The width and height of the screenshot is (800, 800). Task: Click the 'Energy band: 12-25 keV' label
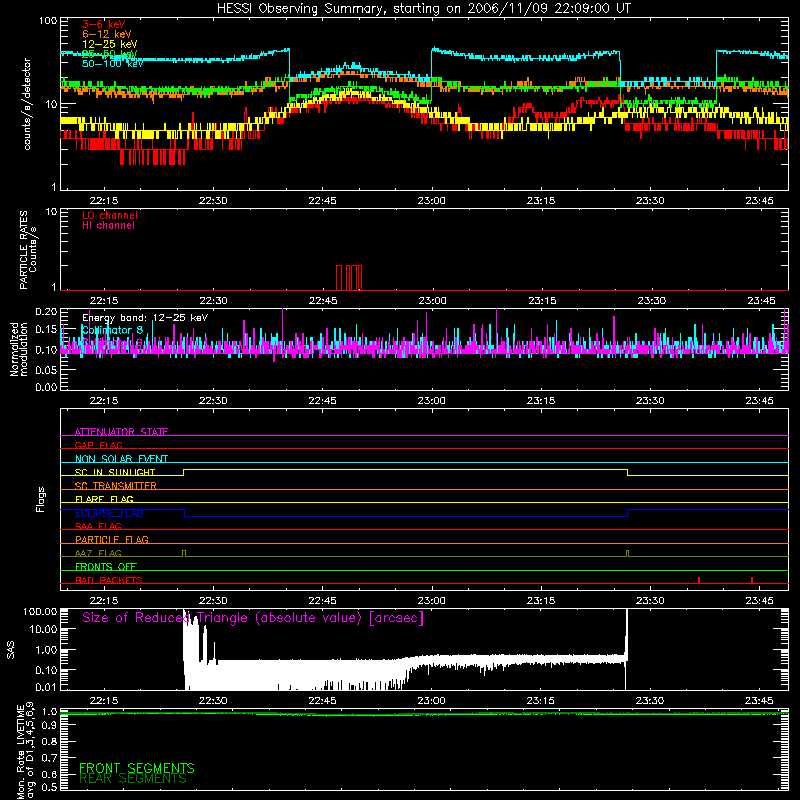pyautogui.click(x=145, y=318)
